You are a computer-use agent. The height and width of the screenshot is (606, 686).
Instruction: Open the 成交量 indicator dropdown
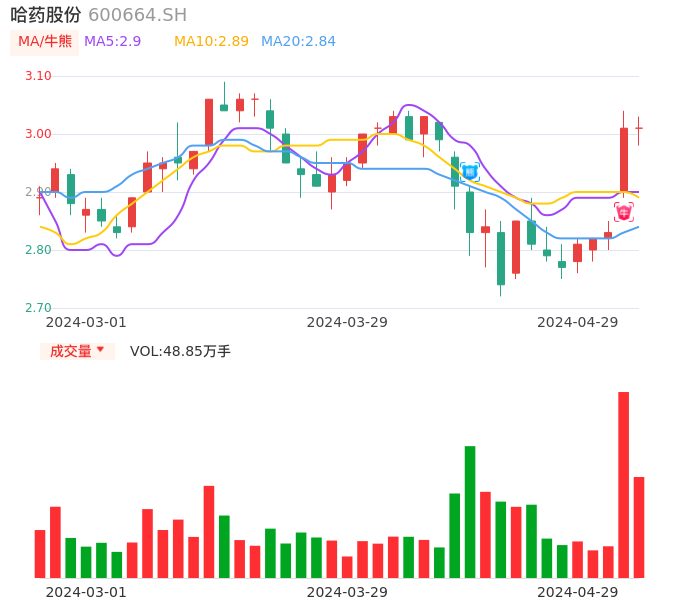[77, 351]
